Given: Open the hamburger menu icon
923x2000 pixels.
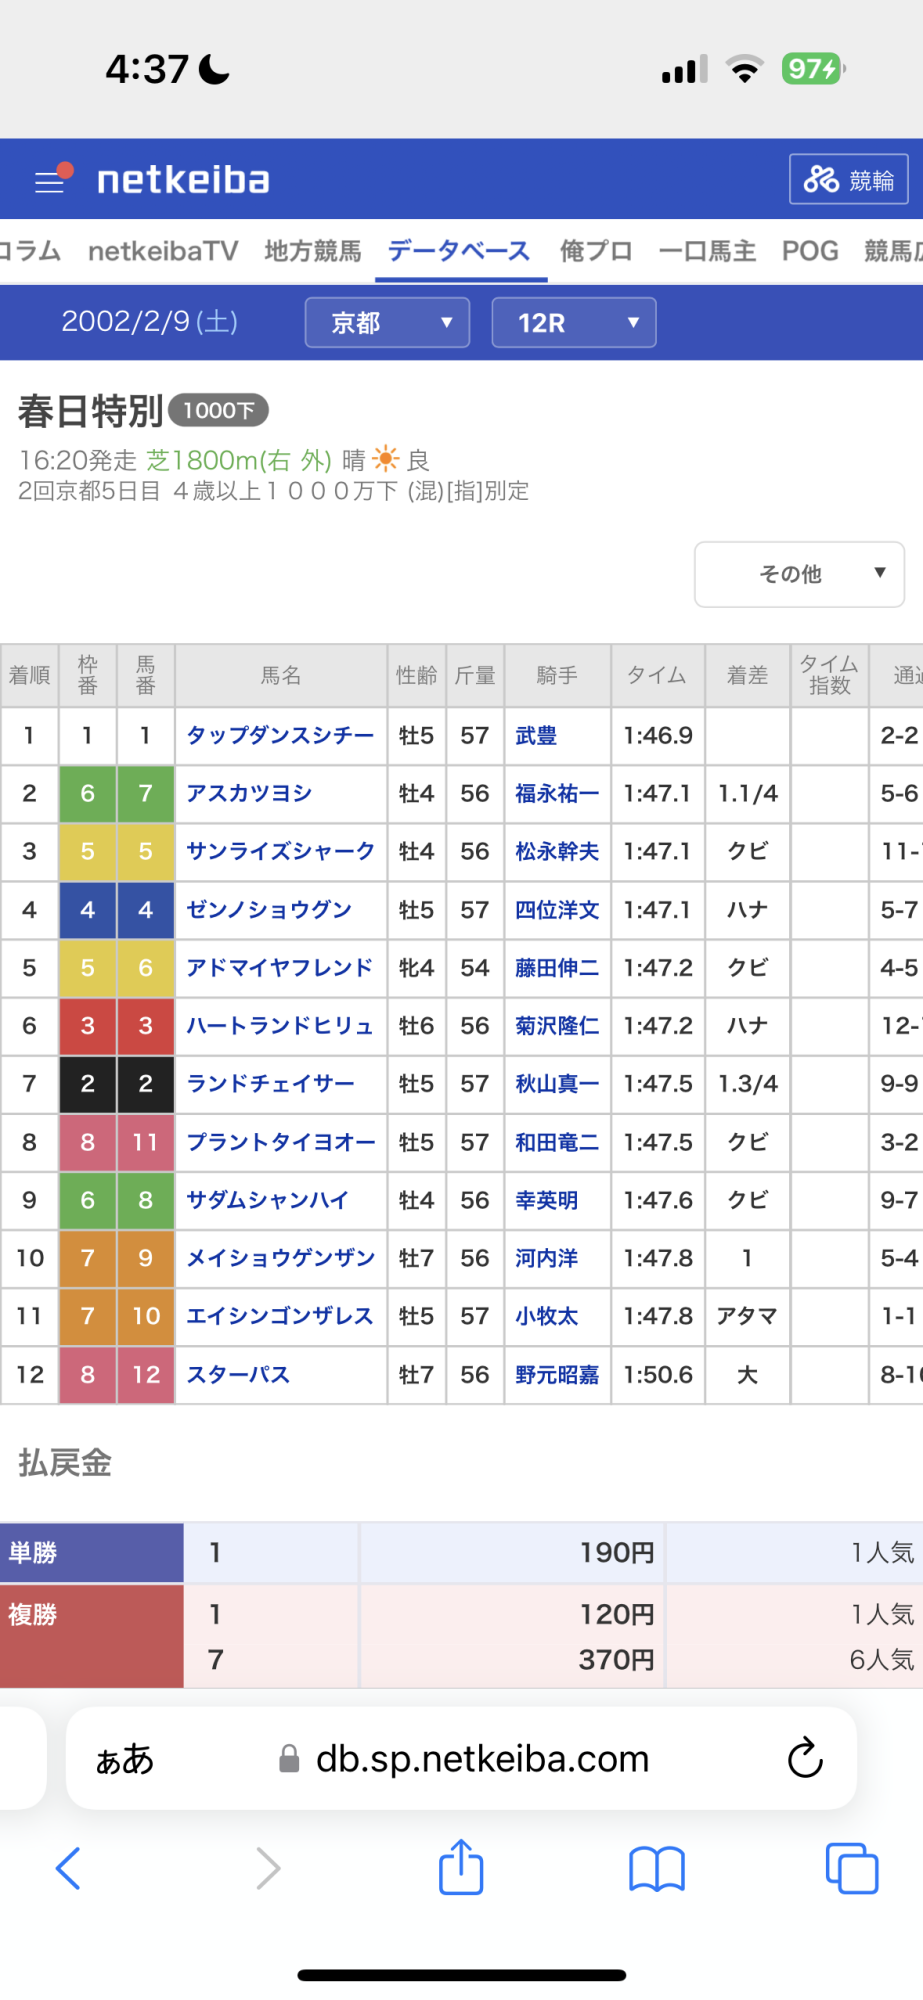Looking at the screenshot, I should [x=50, y=181].
